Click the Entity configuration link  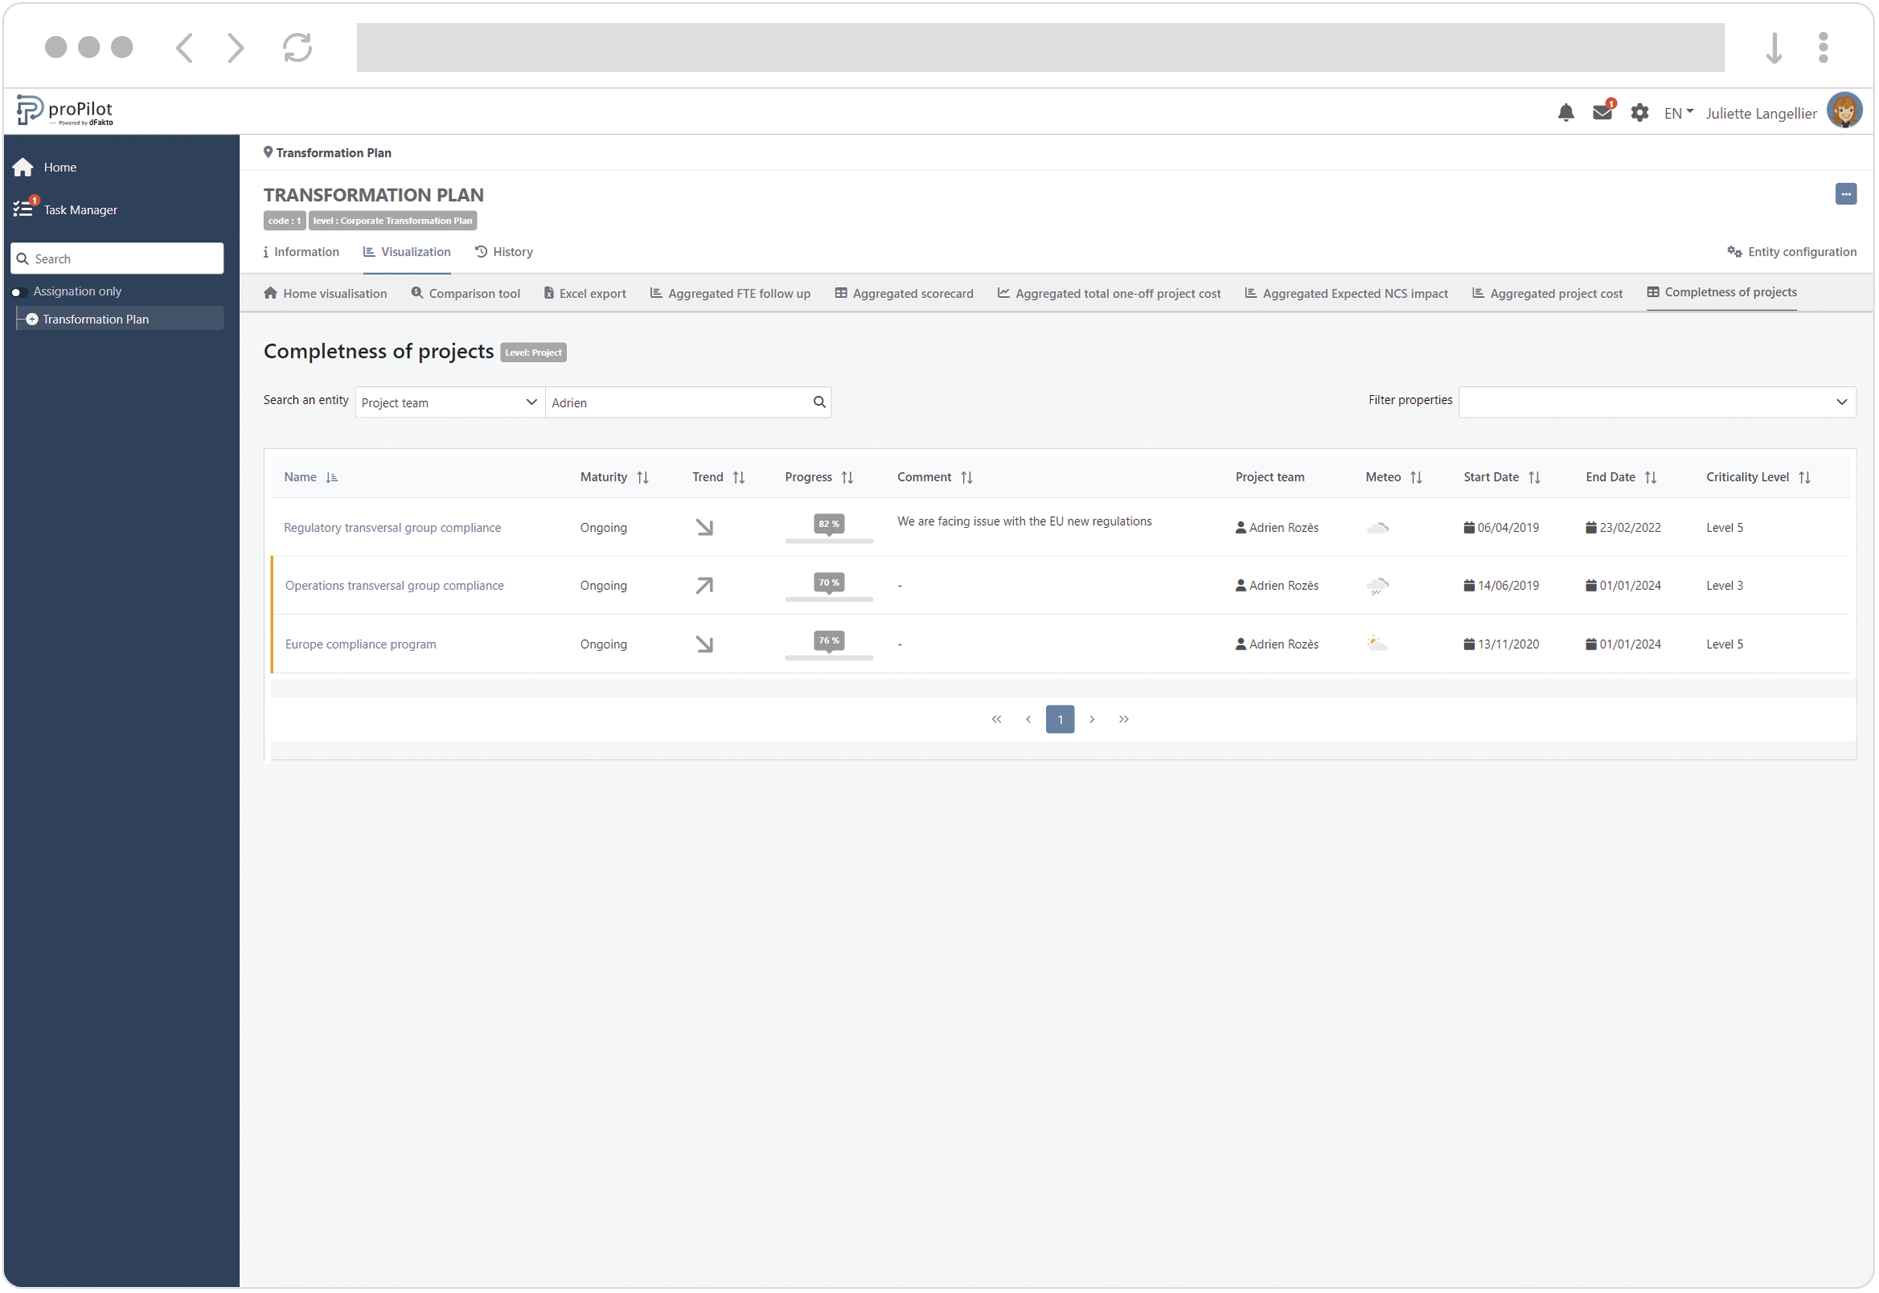tap(1791, 252)
